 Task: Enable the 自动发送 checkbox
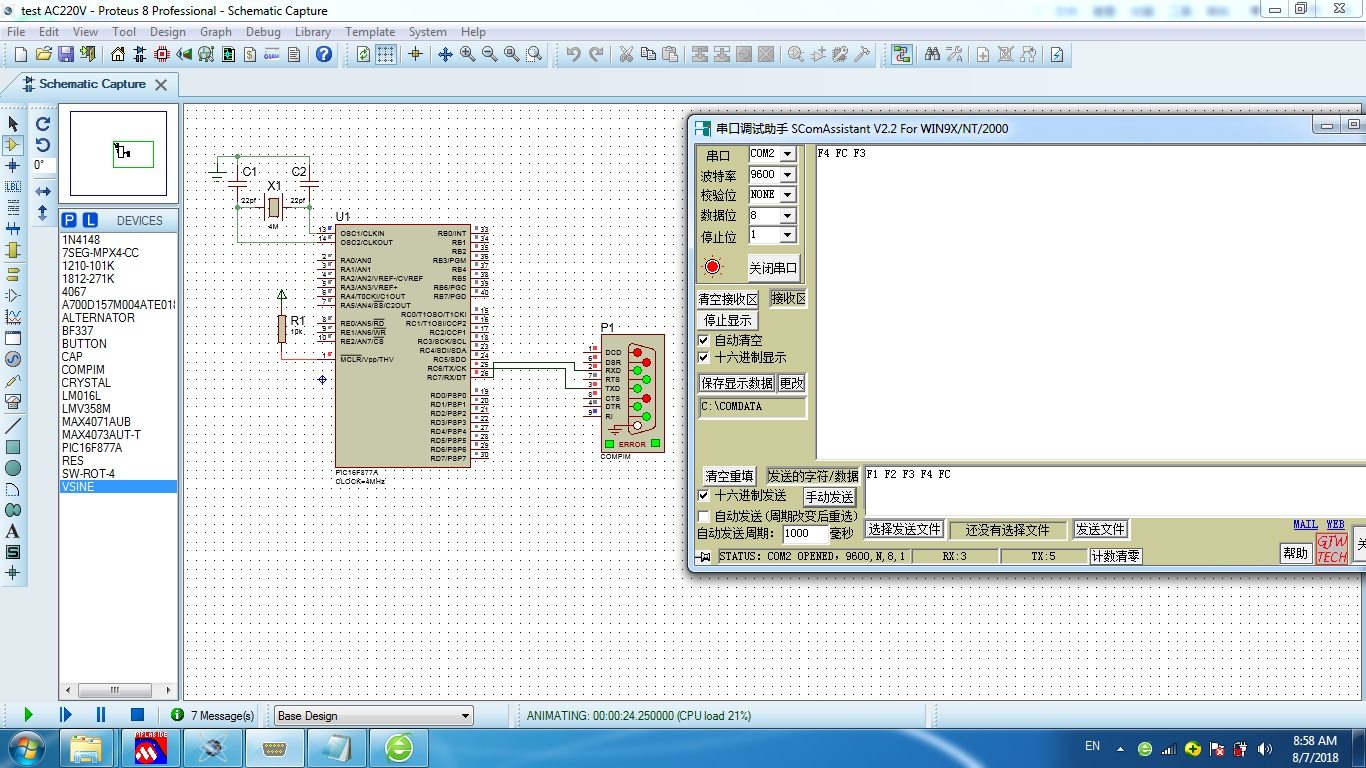click(704, 516)
